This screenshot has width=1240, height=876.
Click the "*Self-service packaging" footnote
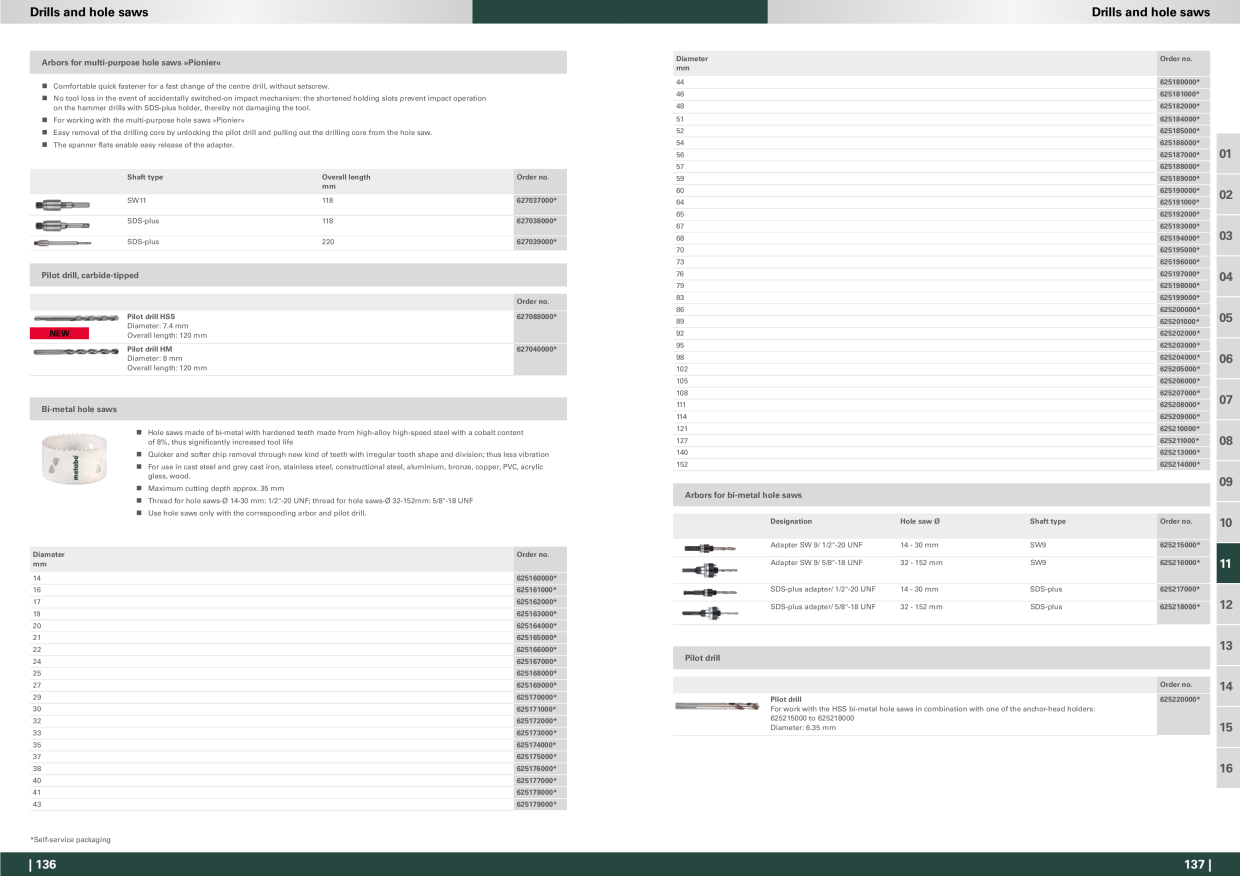pos(70,839)
